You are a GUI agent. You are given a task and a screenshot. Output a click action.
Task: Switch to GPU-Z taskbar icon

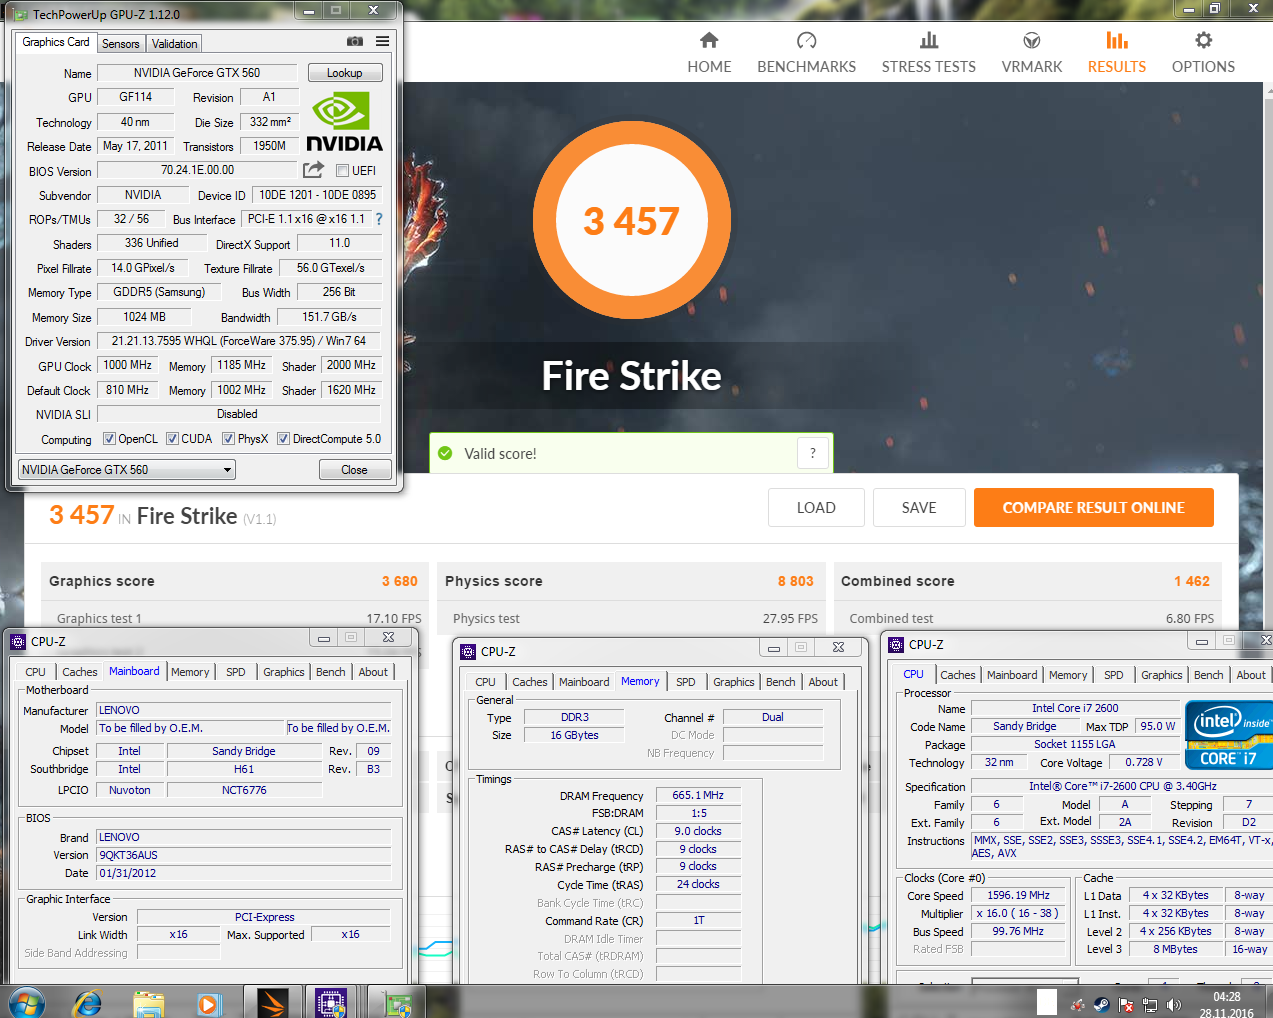pos(398,1003)
